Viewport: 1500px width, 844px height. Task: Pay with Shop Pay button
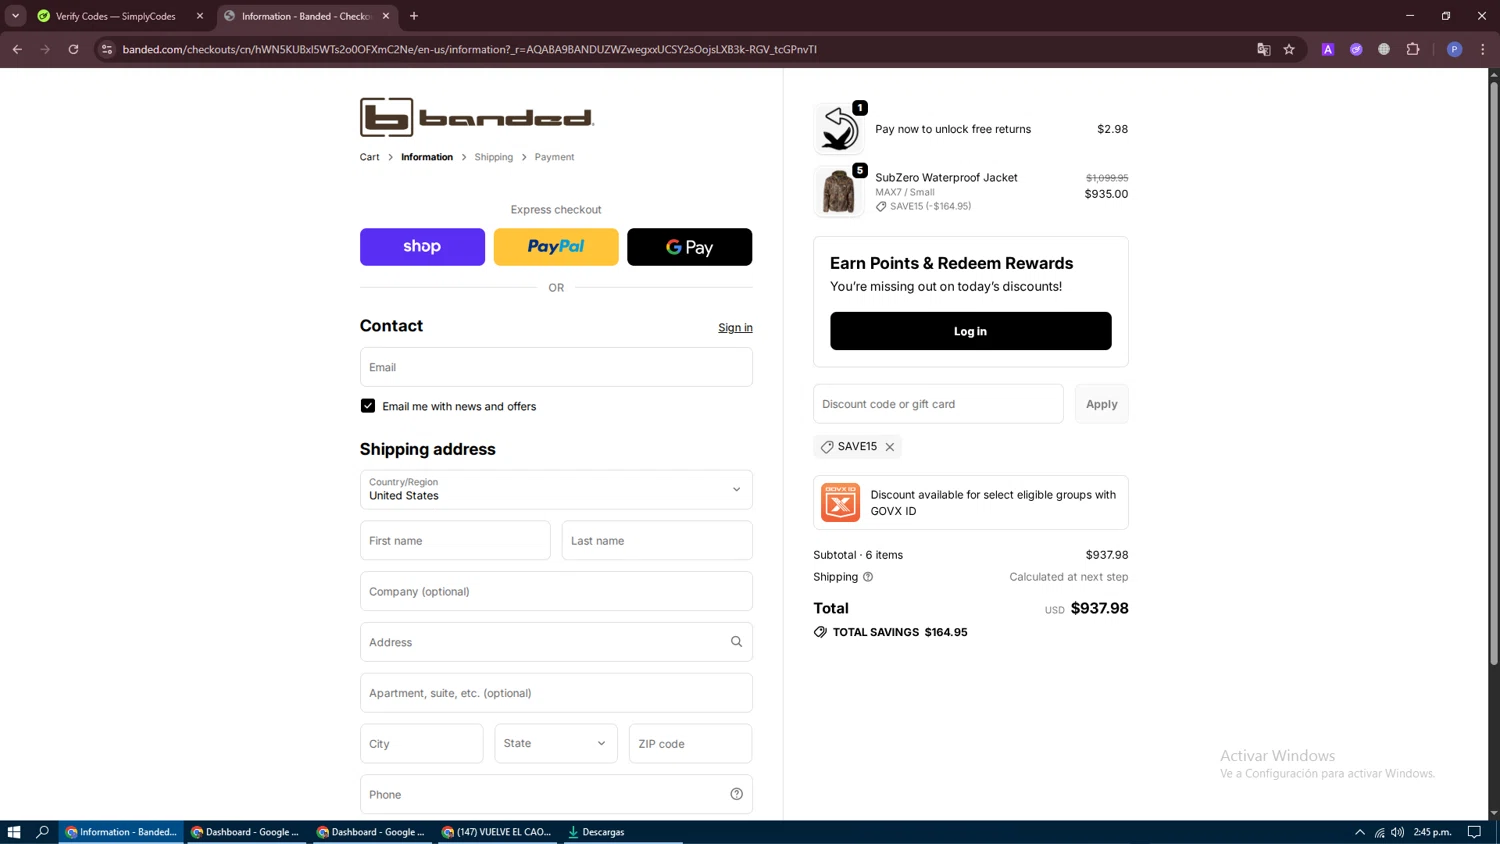click(x=422, y=247)
